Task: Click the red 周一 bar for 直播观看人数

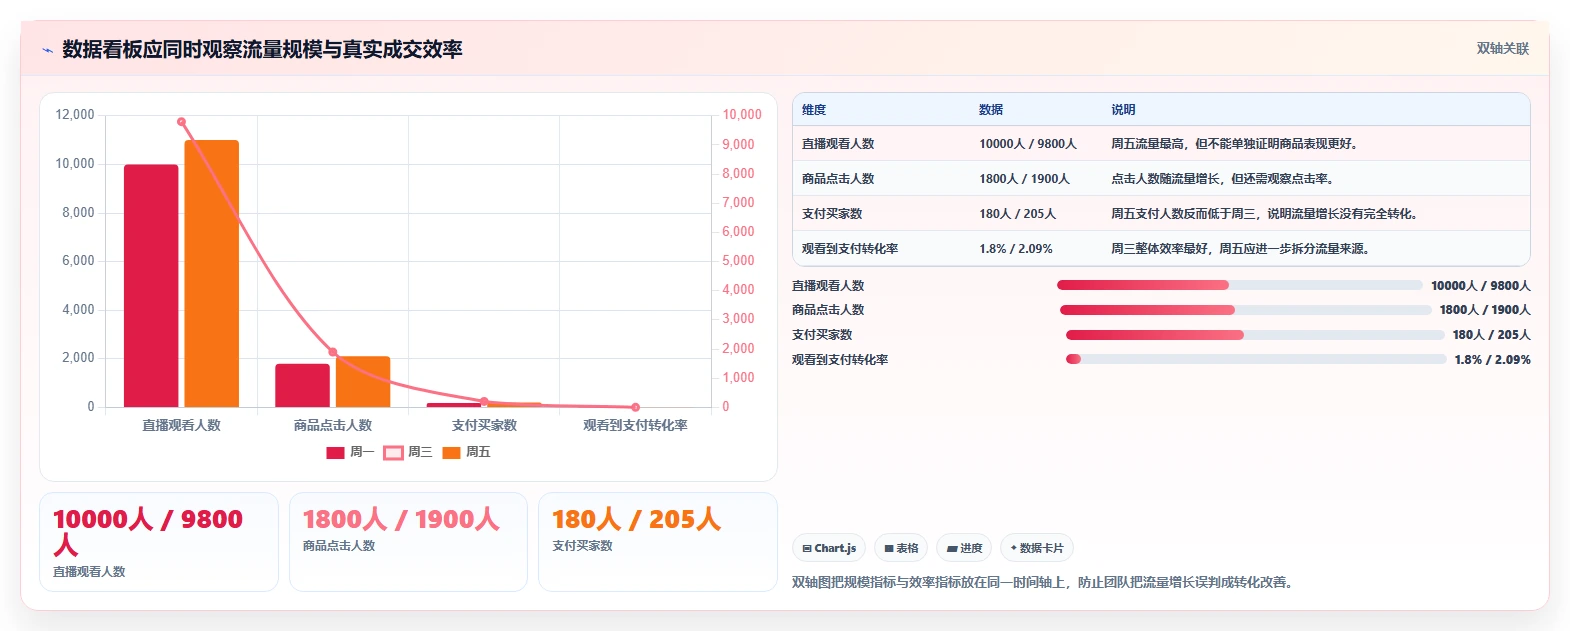Action: point(151,286)
